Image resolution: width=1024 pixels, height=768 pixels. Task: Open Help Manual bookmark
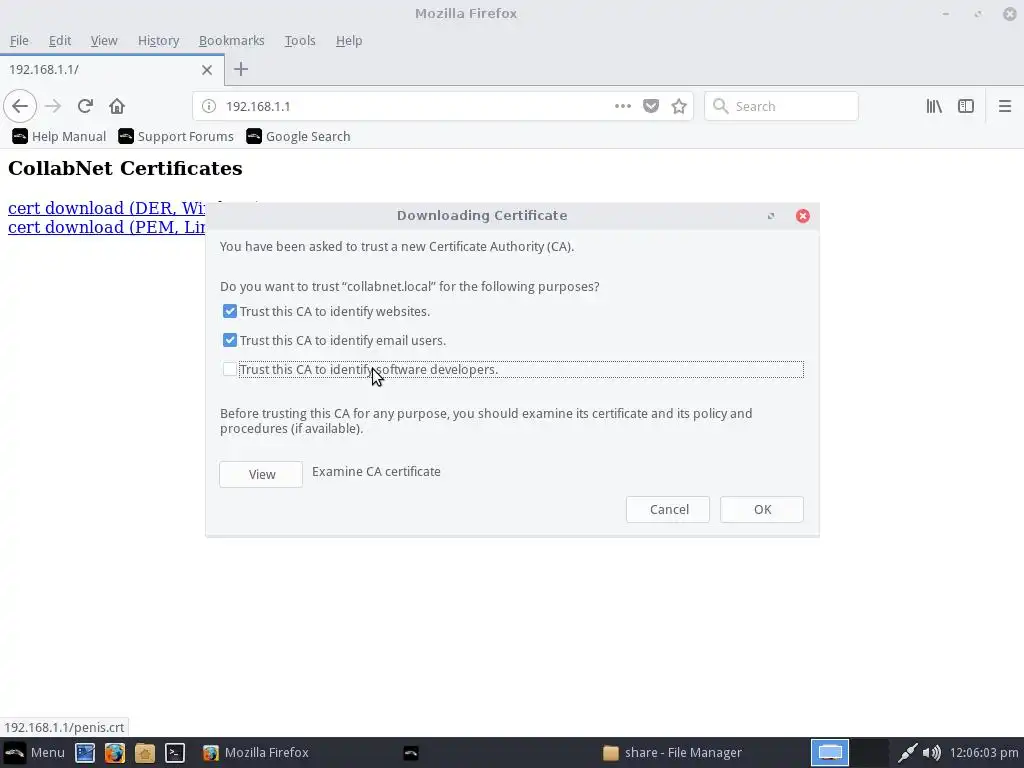59,136
